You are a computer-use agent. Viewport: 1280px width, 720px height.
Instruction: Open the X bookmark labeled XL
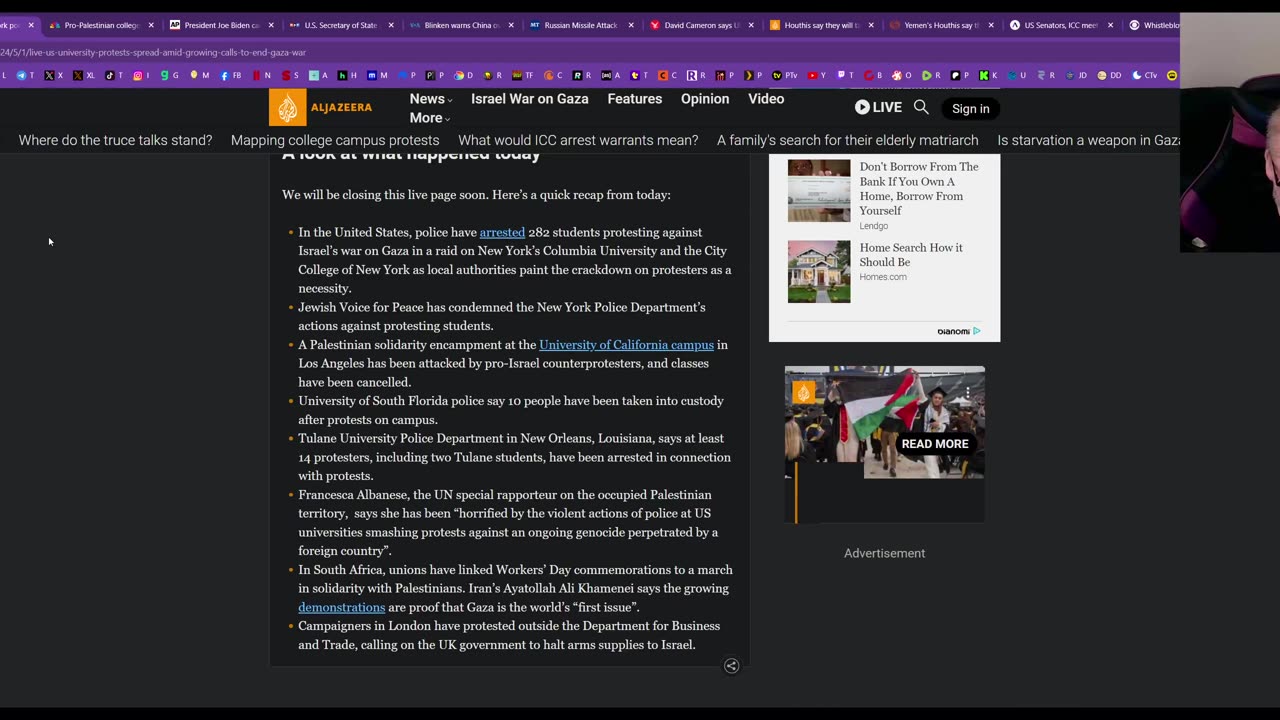pyautogui.click(x=84, y=75)
